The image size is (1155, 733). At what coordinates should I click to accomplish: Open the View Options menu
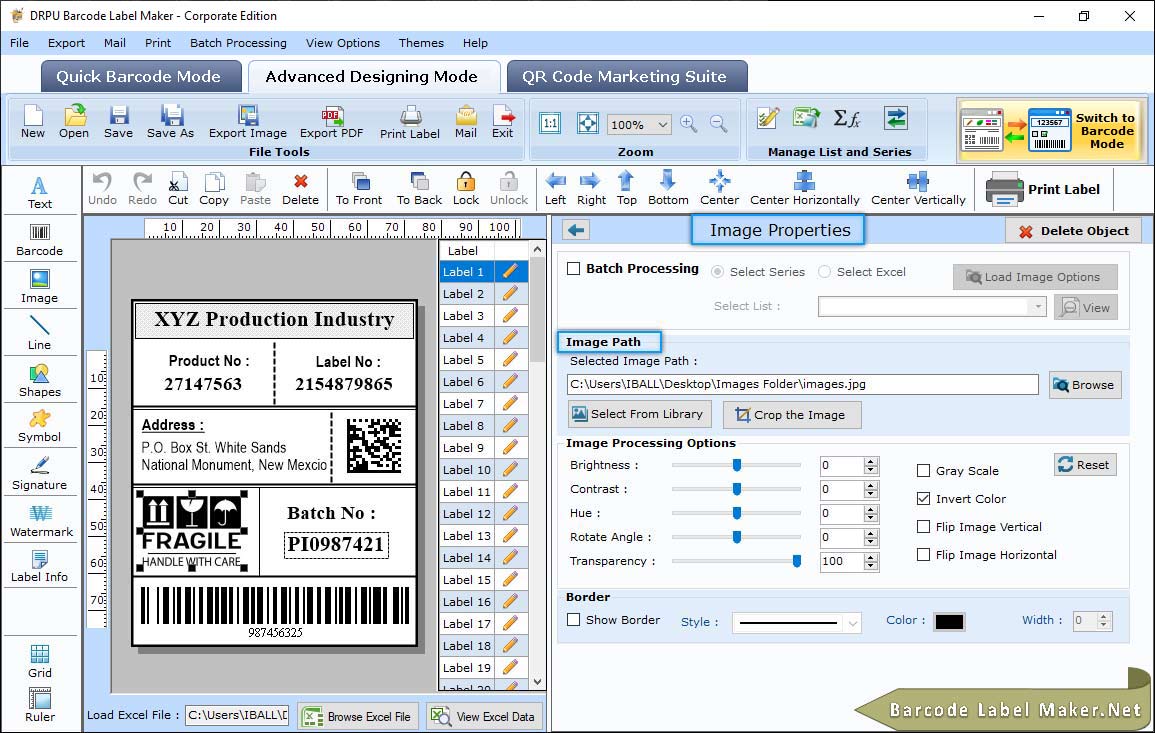[x=343, y=43]
